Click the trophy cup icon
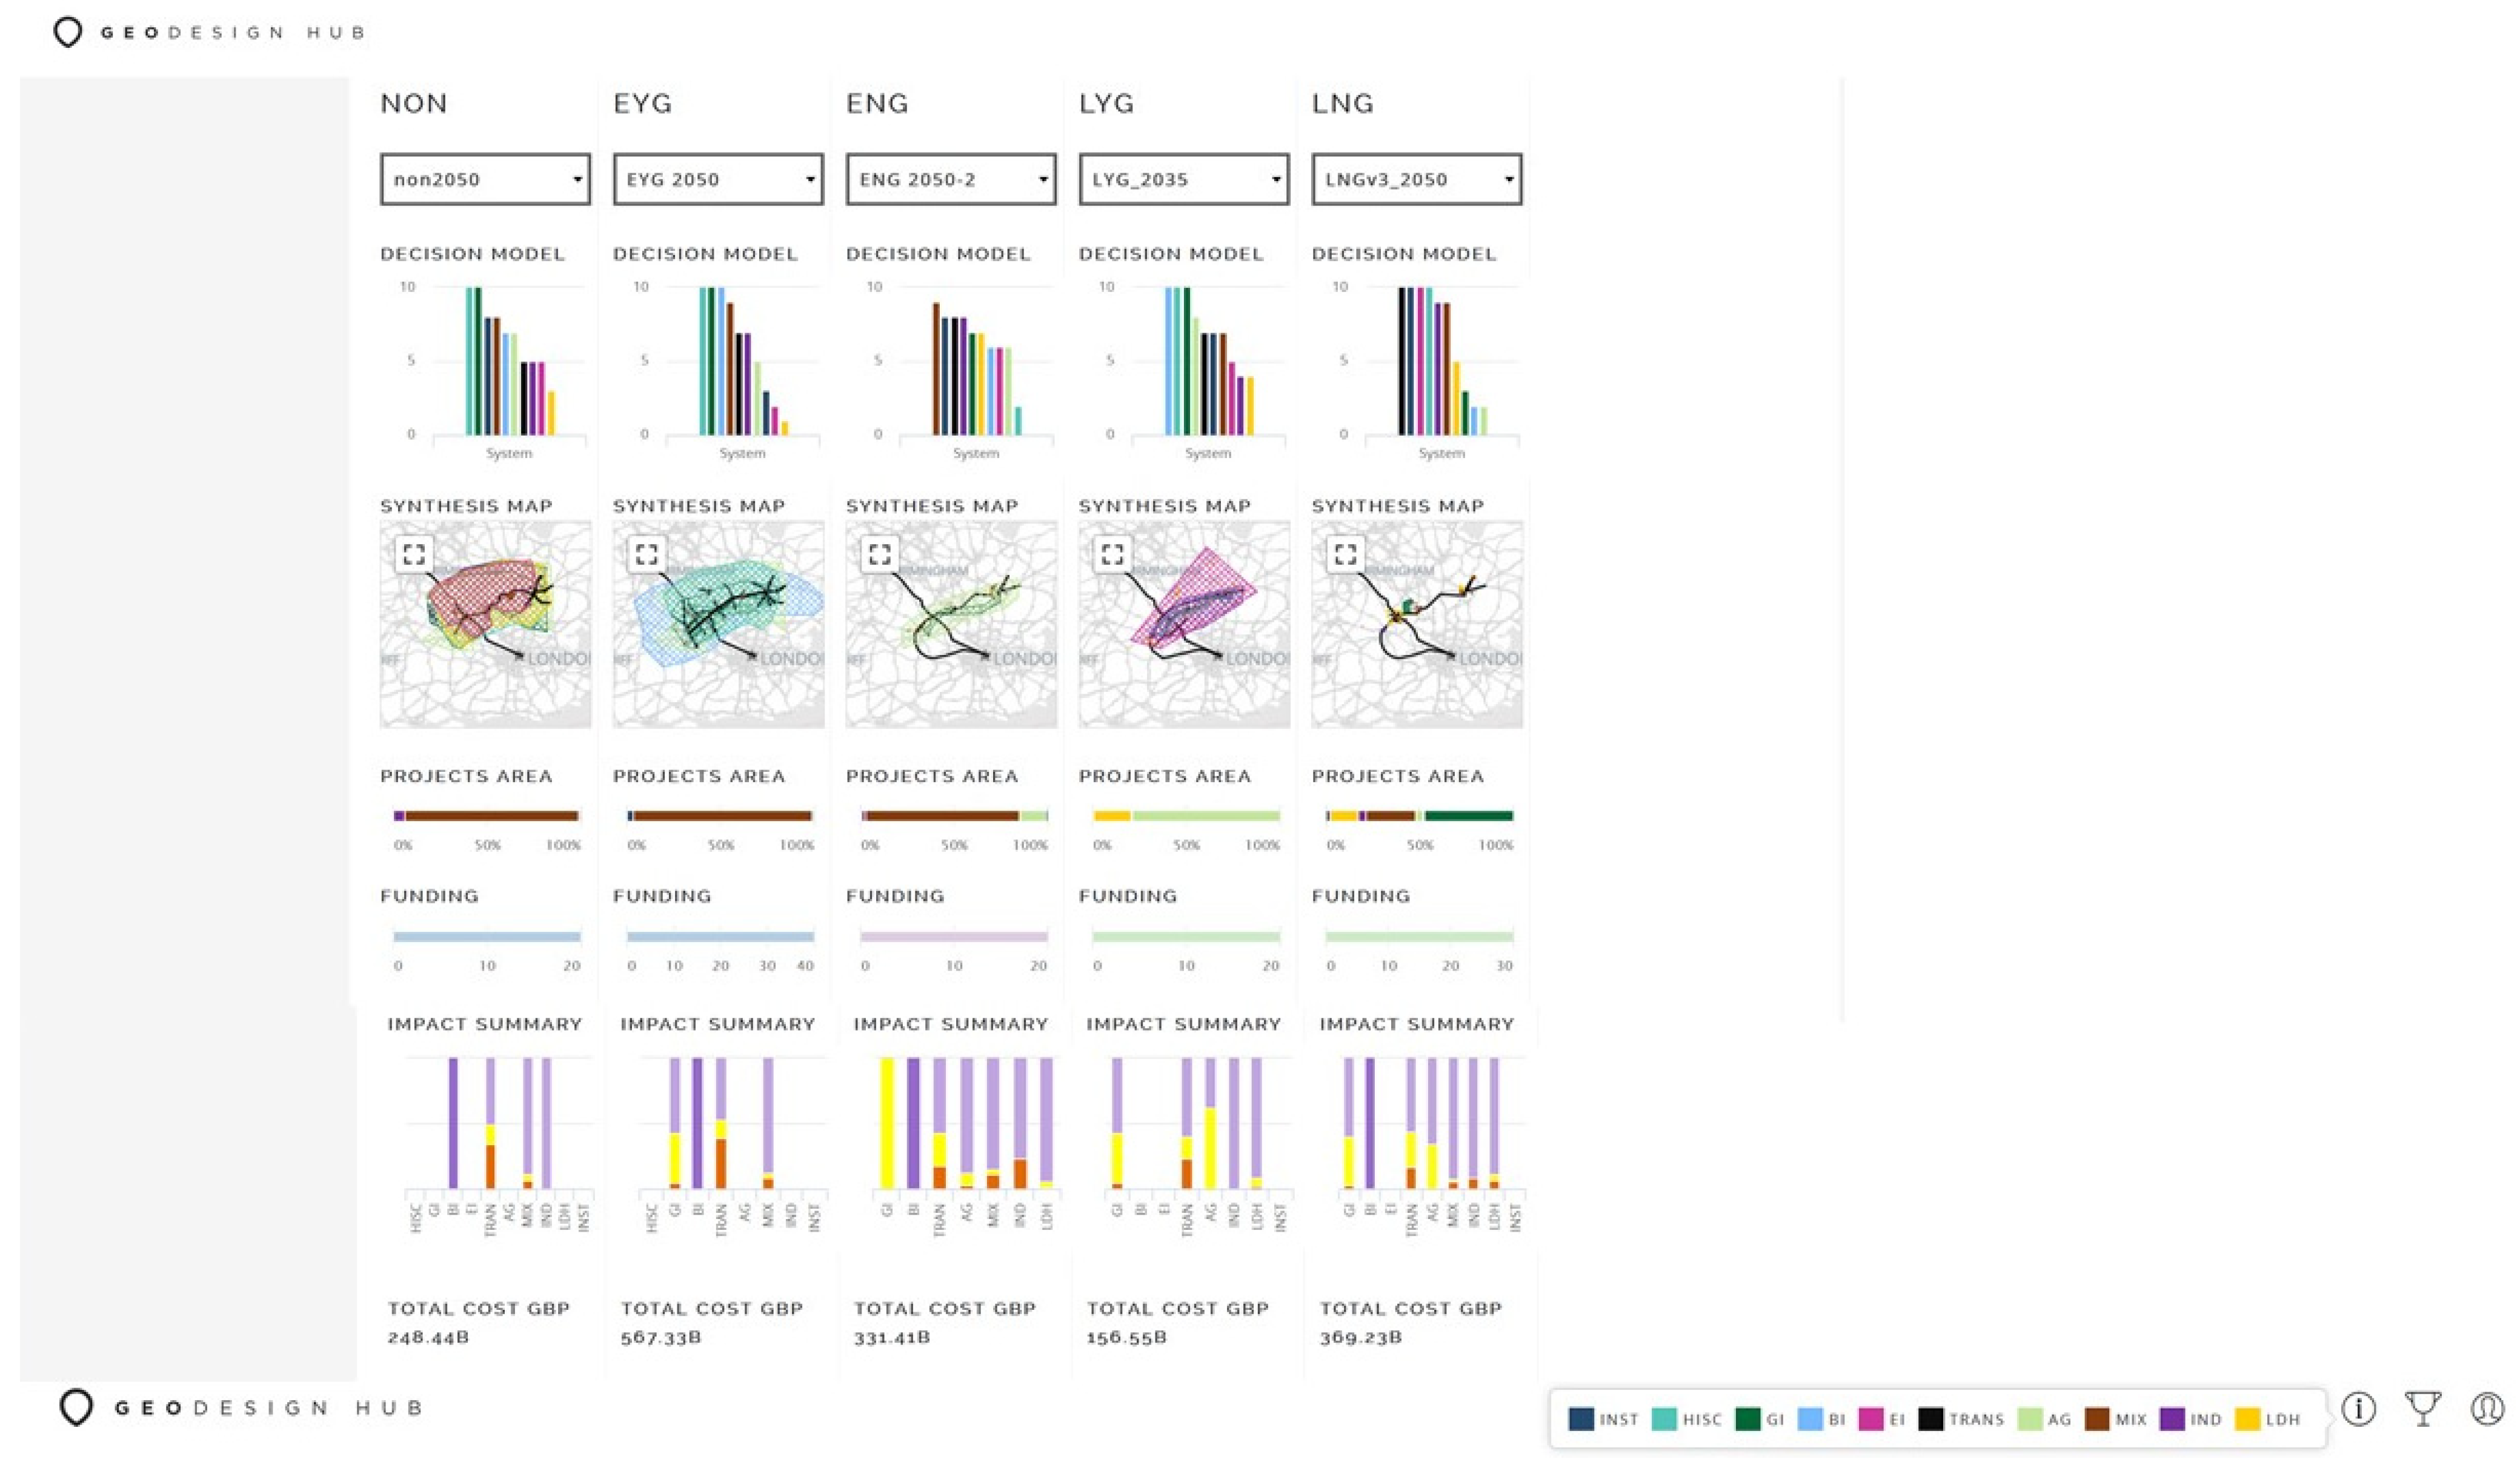Viewport: 2520px width, 1465px height. pyautogui.click(x=2423, y=1409)
